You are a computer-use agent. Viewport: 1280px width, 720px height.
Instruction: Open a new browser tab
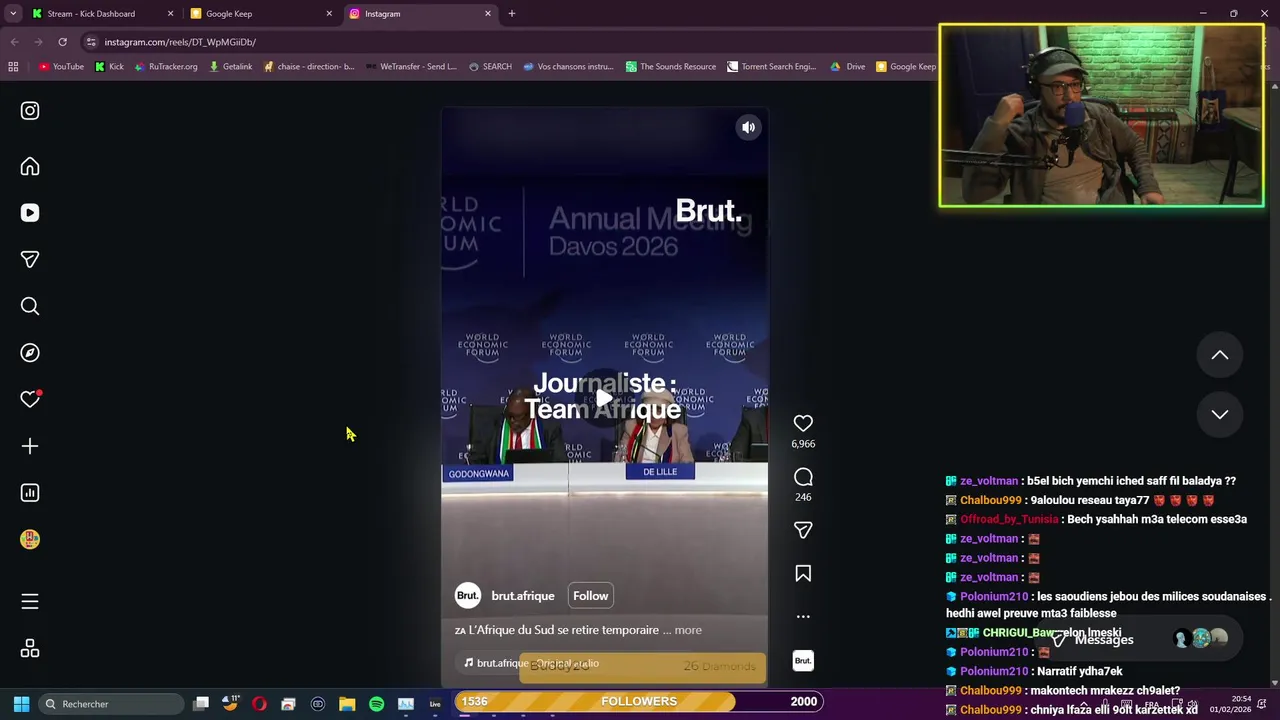click(x=512, y=14)
